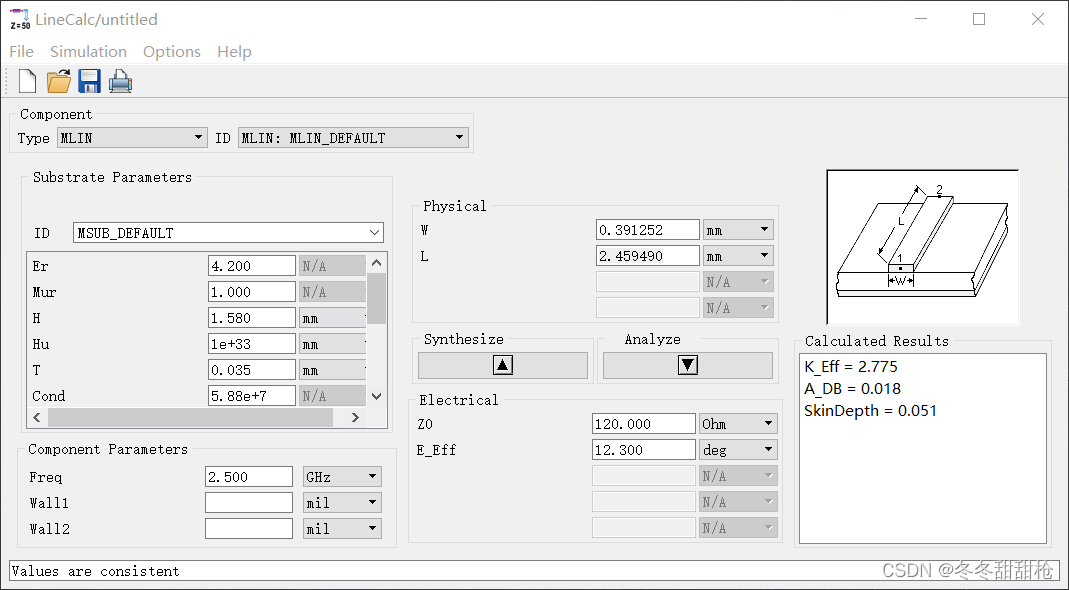Click the empty Wall2 input field

tap(249, 529)
